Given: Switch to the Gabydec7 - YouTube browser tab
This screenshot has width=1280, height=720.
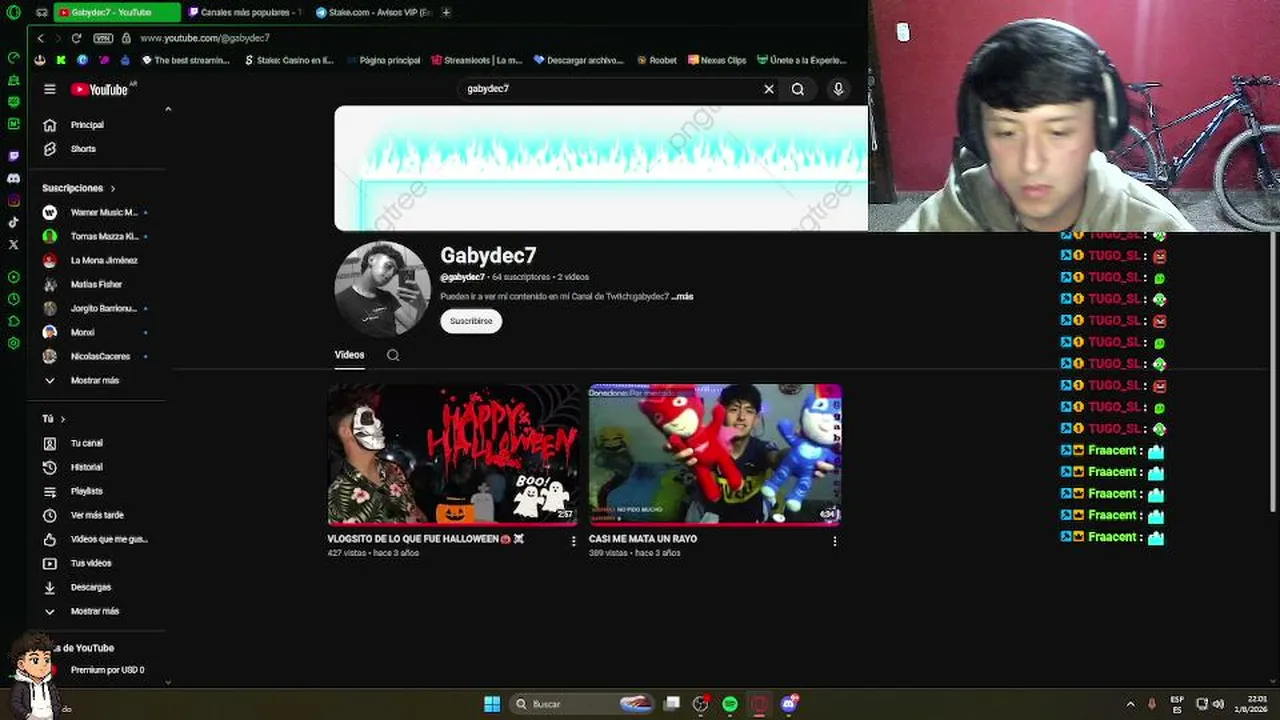Looking at the screenshot, I should coord(116,12).
